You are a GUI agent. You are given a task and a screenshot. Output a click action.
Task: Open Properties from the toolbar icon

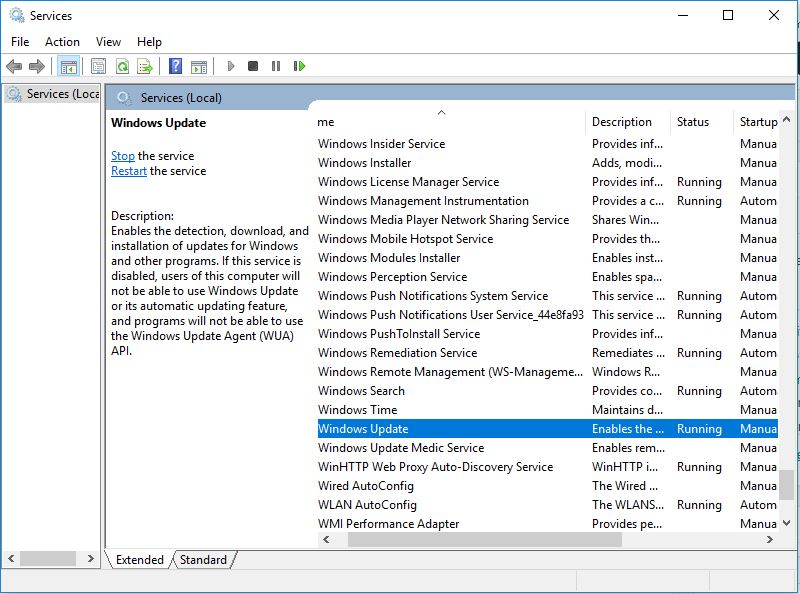pos(98,67)
